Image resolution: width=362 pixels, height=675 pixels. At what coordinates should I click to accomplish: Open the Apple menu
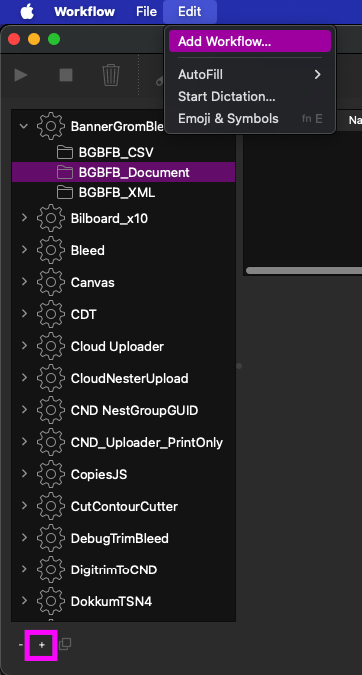[x=27, y=12]
